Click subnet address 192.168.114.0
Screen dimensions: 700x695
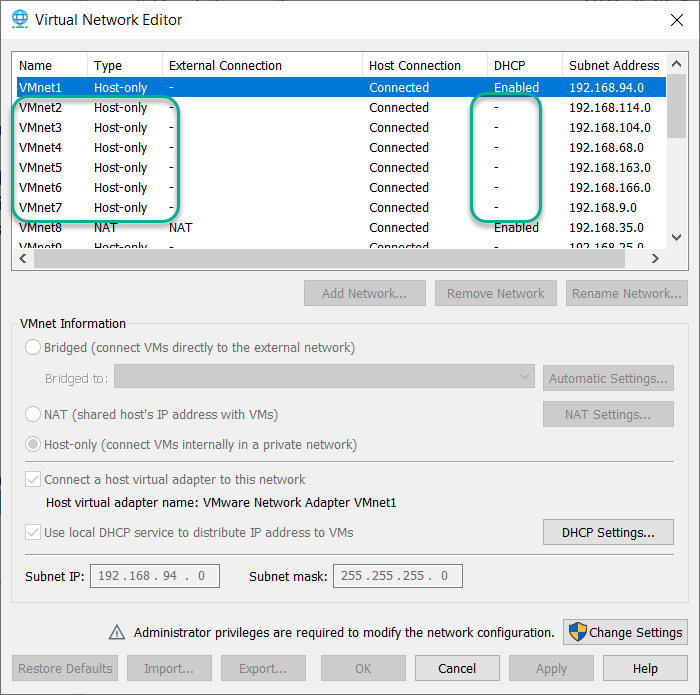610,108
